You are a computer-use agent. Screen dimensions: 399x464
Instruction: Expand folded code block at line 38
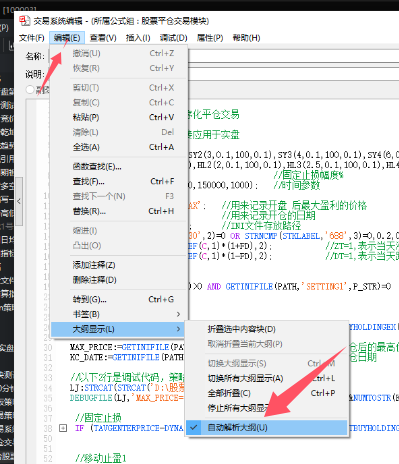tap(63, 428)
